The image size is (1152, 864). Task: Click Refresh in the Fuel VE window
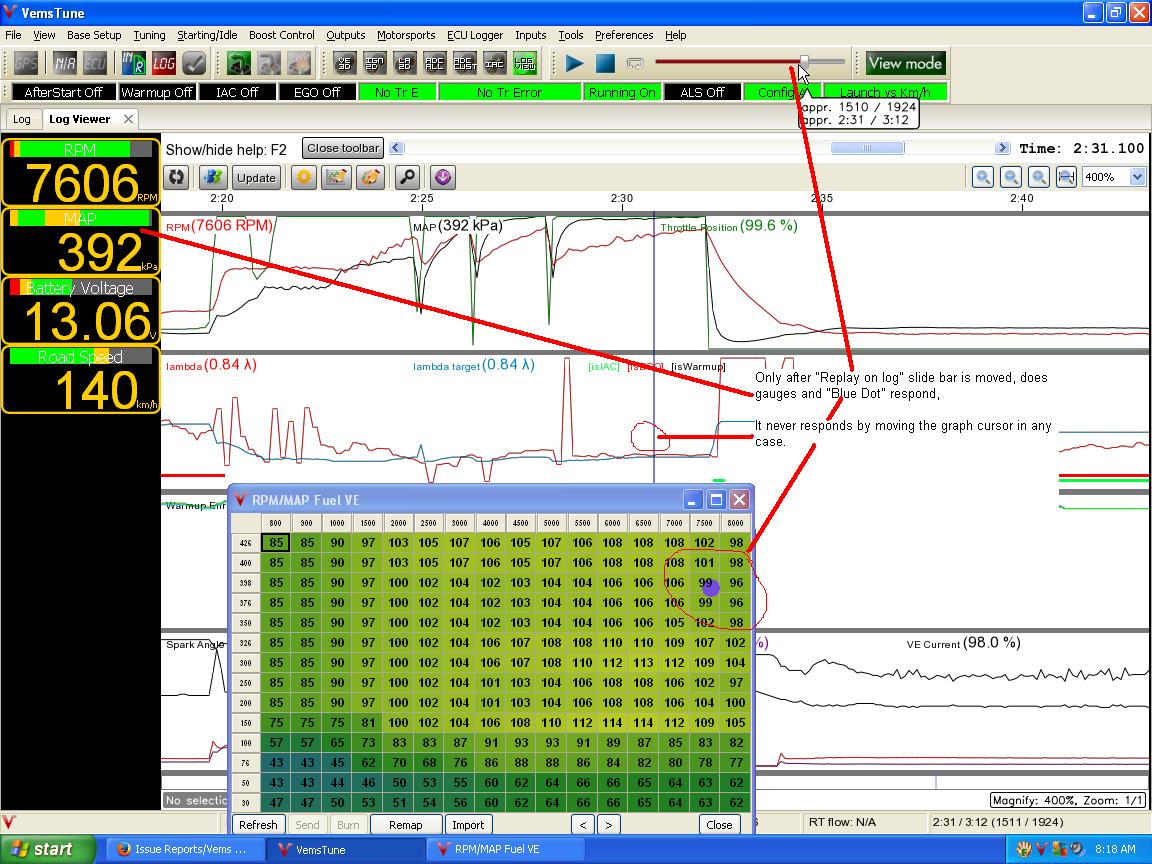pyautogui.click(x=258, y=825)
